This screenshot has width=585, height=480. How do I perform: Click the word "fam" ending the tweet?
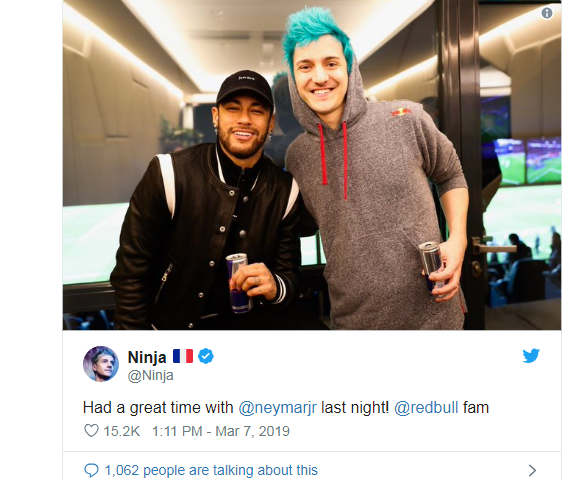476,408
